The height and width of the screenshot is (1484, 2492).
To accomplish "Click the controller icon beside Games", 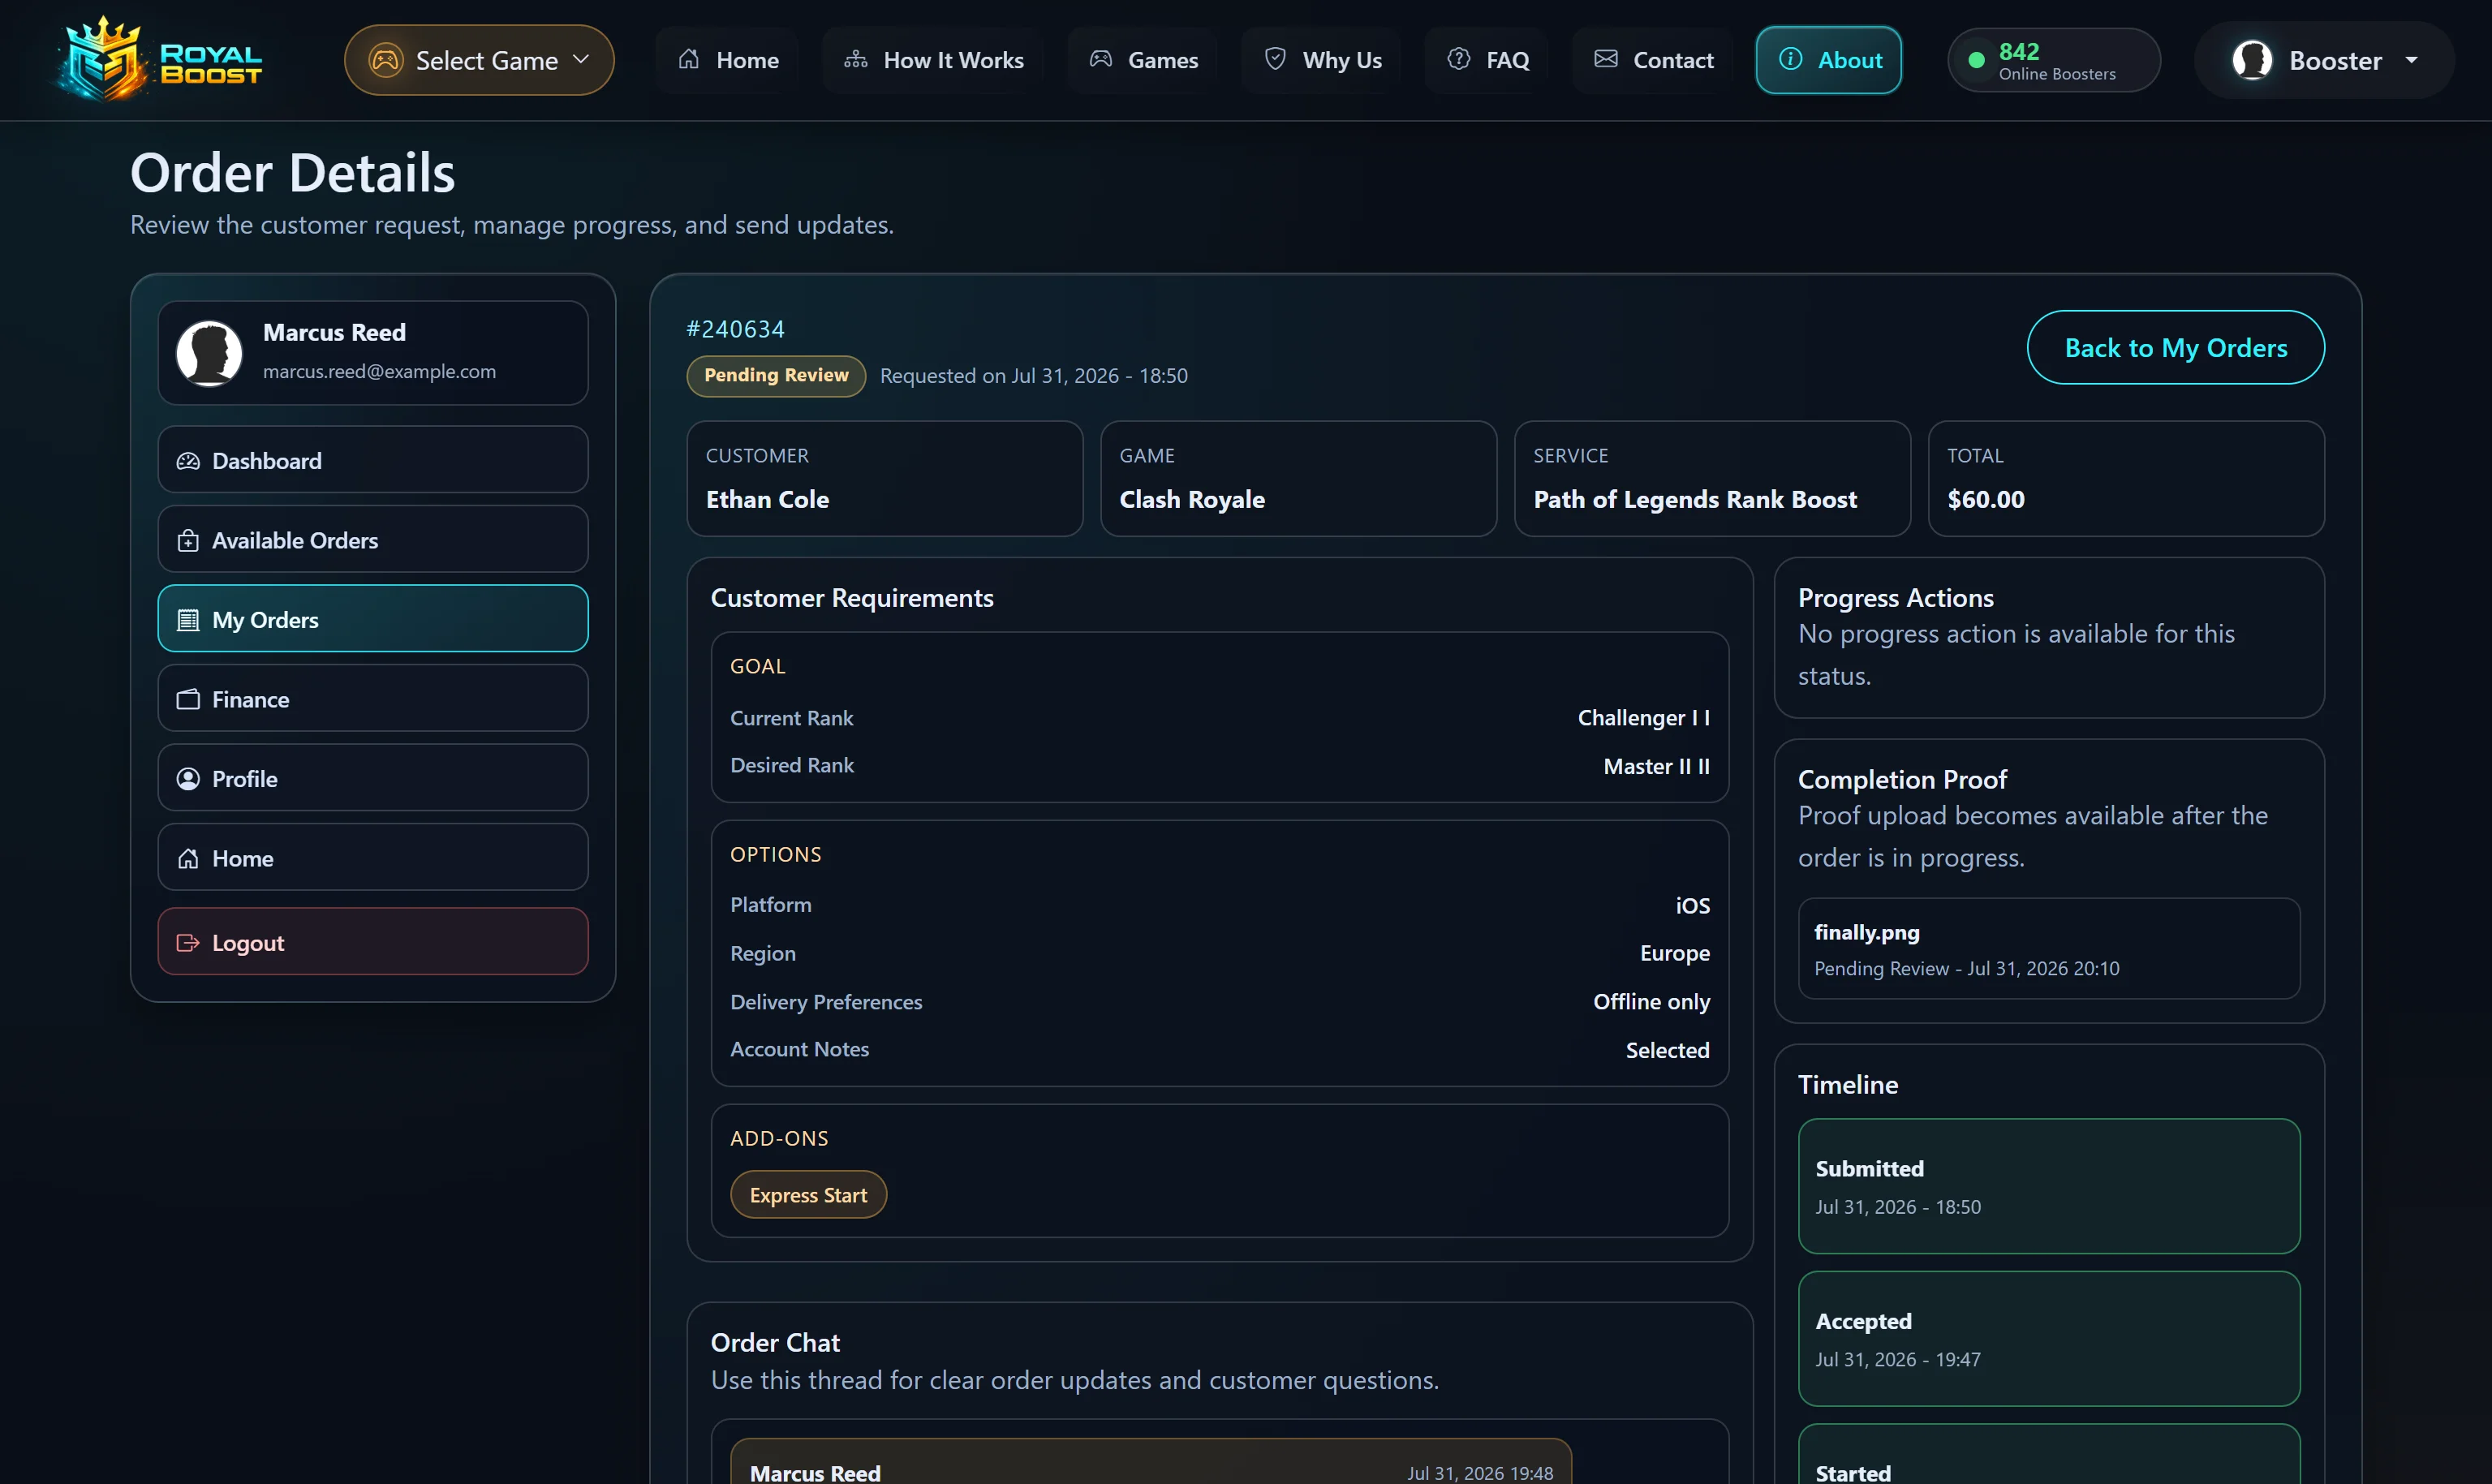I will tap(1101, 60).
